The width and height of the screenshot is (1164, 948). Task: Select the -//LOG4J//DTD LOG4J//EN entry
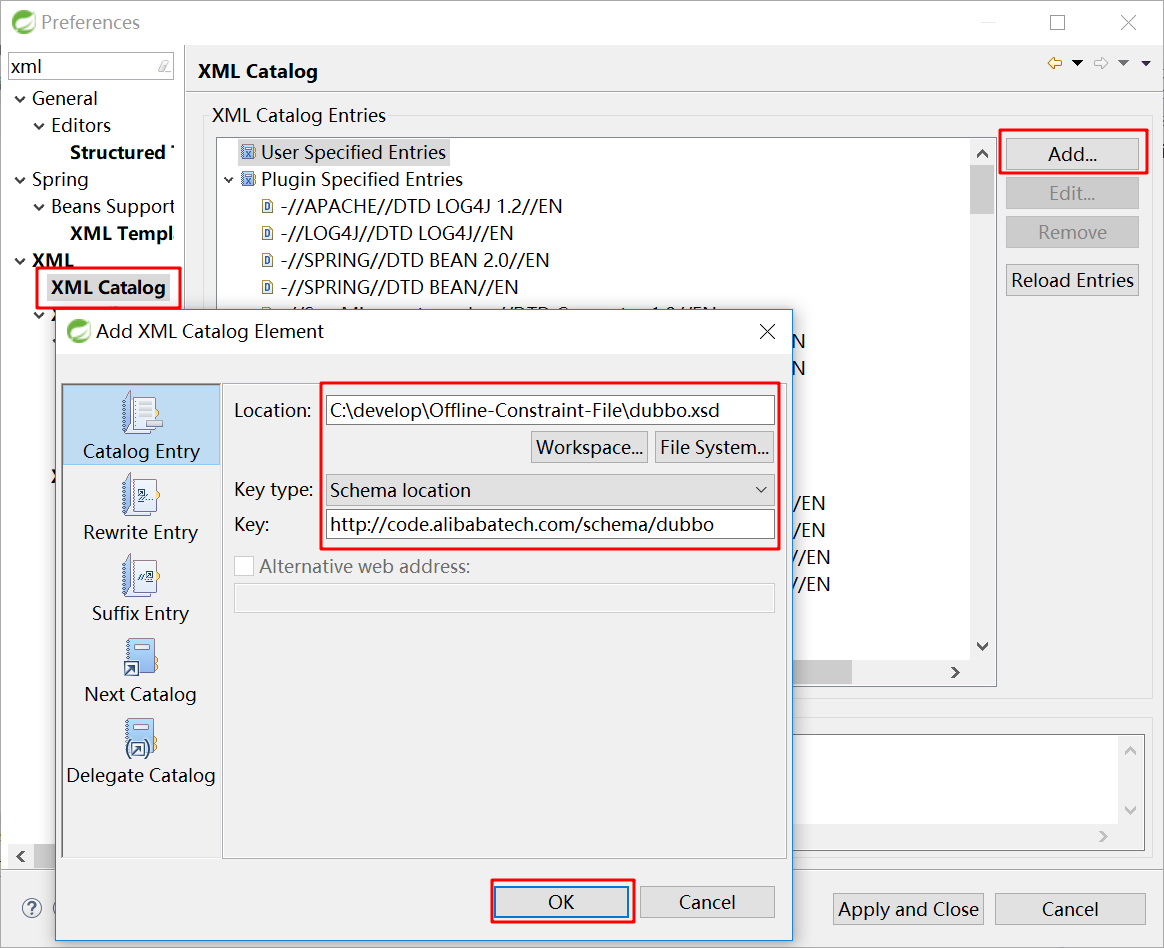click(x=396, y=233)
